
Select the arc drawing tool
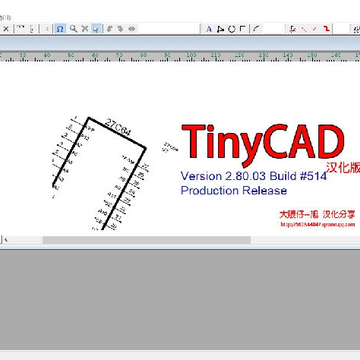tap(256, 29)
